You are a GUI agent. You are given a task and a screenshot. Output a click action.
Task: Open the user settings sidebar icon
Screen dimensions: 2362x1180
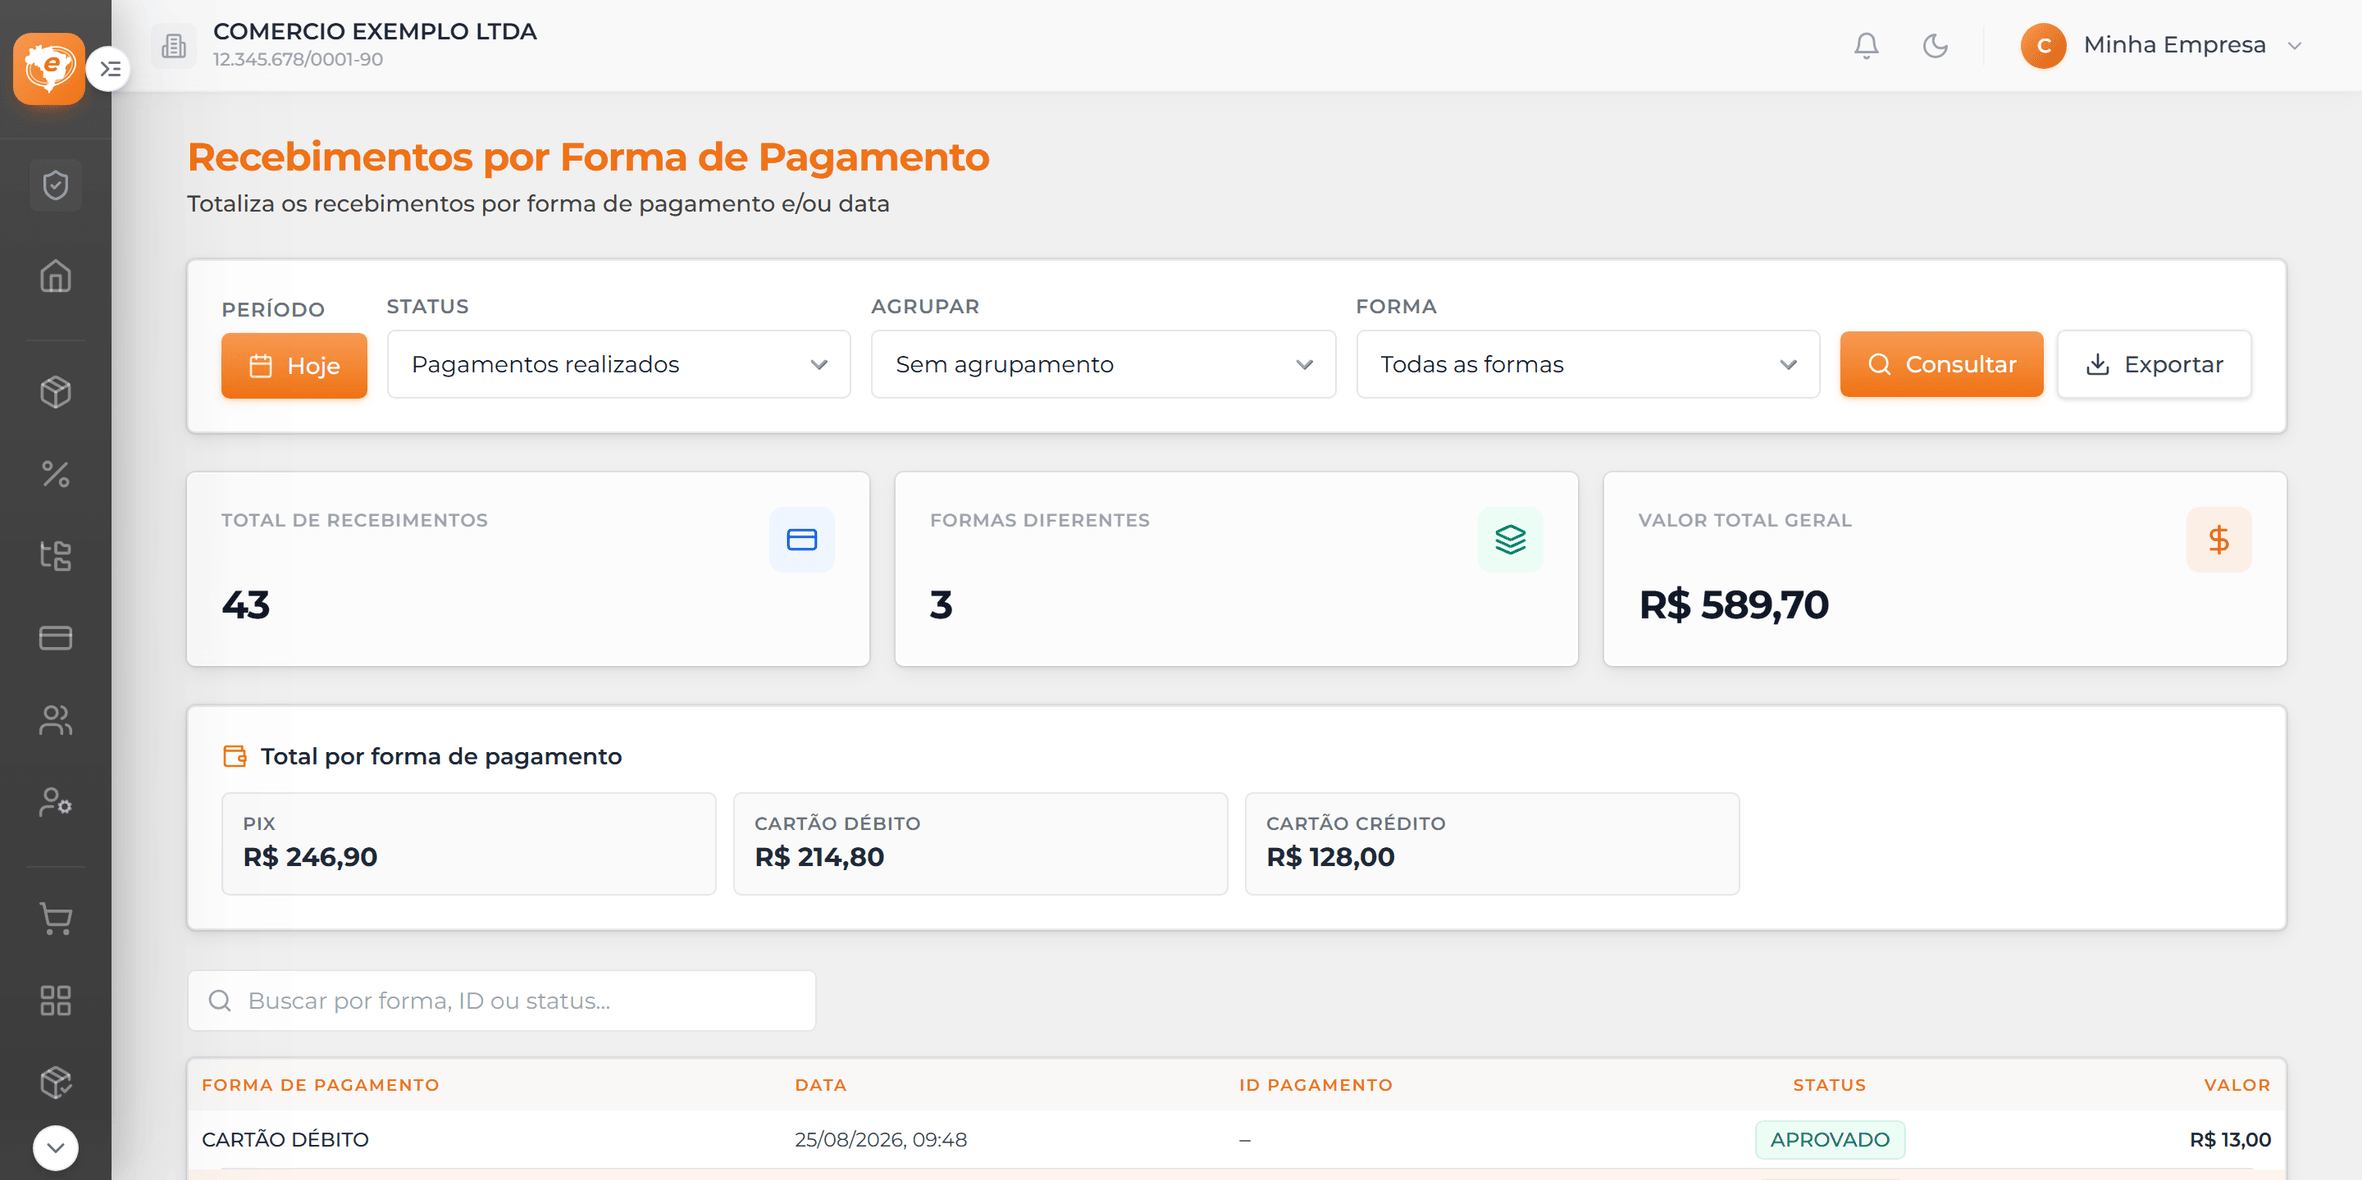[56, 802]
